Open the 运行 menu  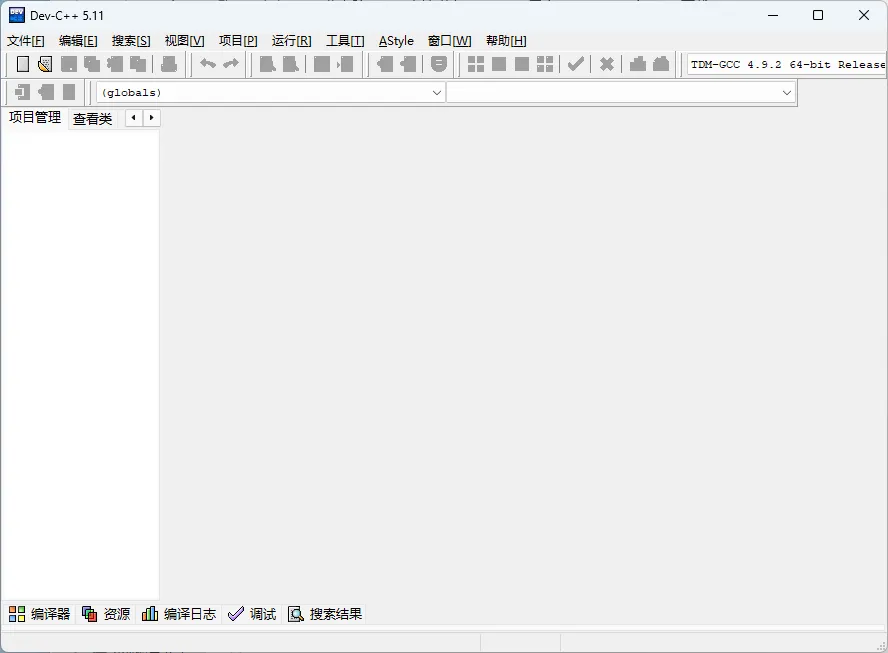tap(290, 40)
